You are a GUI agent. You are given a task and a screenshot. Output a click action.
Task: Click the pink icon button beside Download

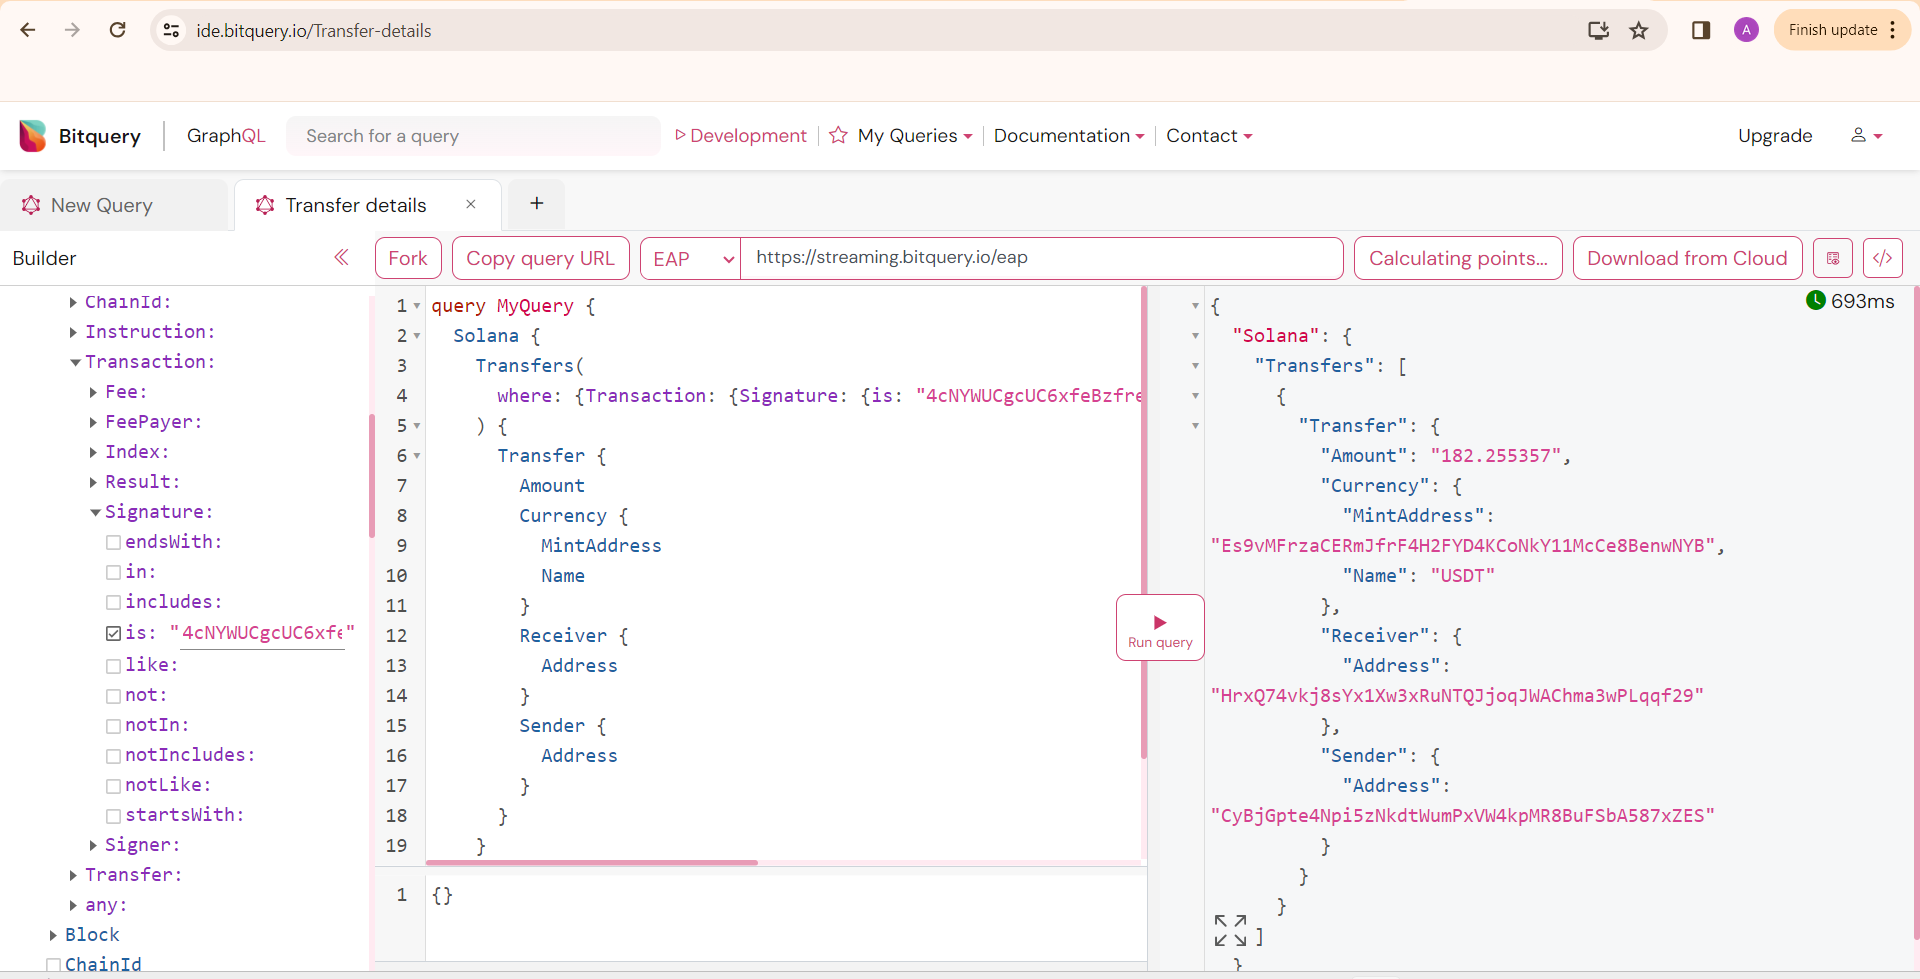[x=1833, y=258]
